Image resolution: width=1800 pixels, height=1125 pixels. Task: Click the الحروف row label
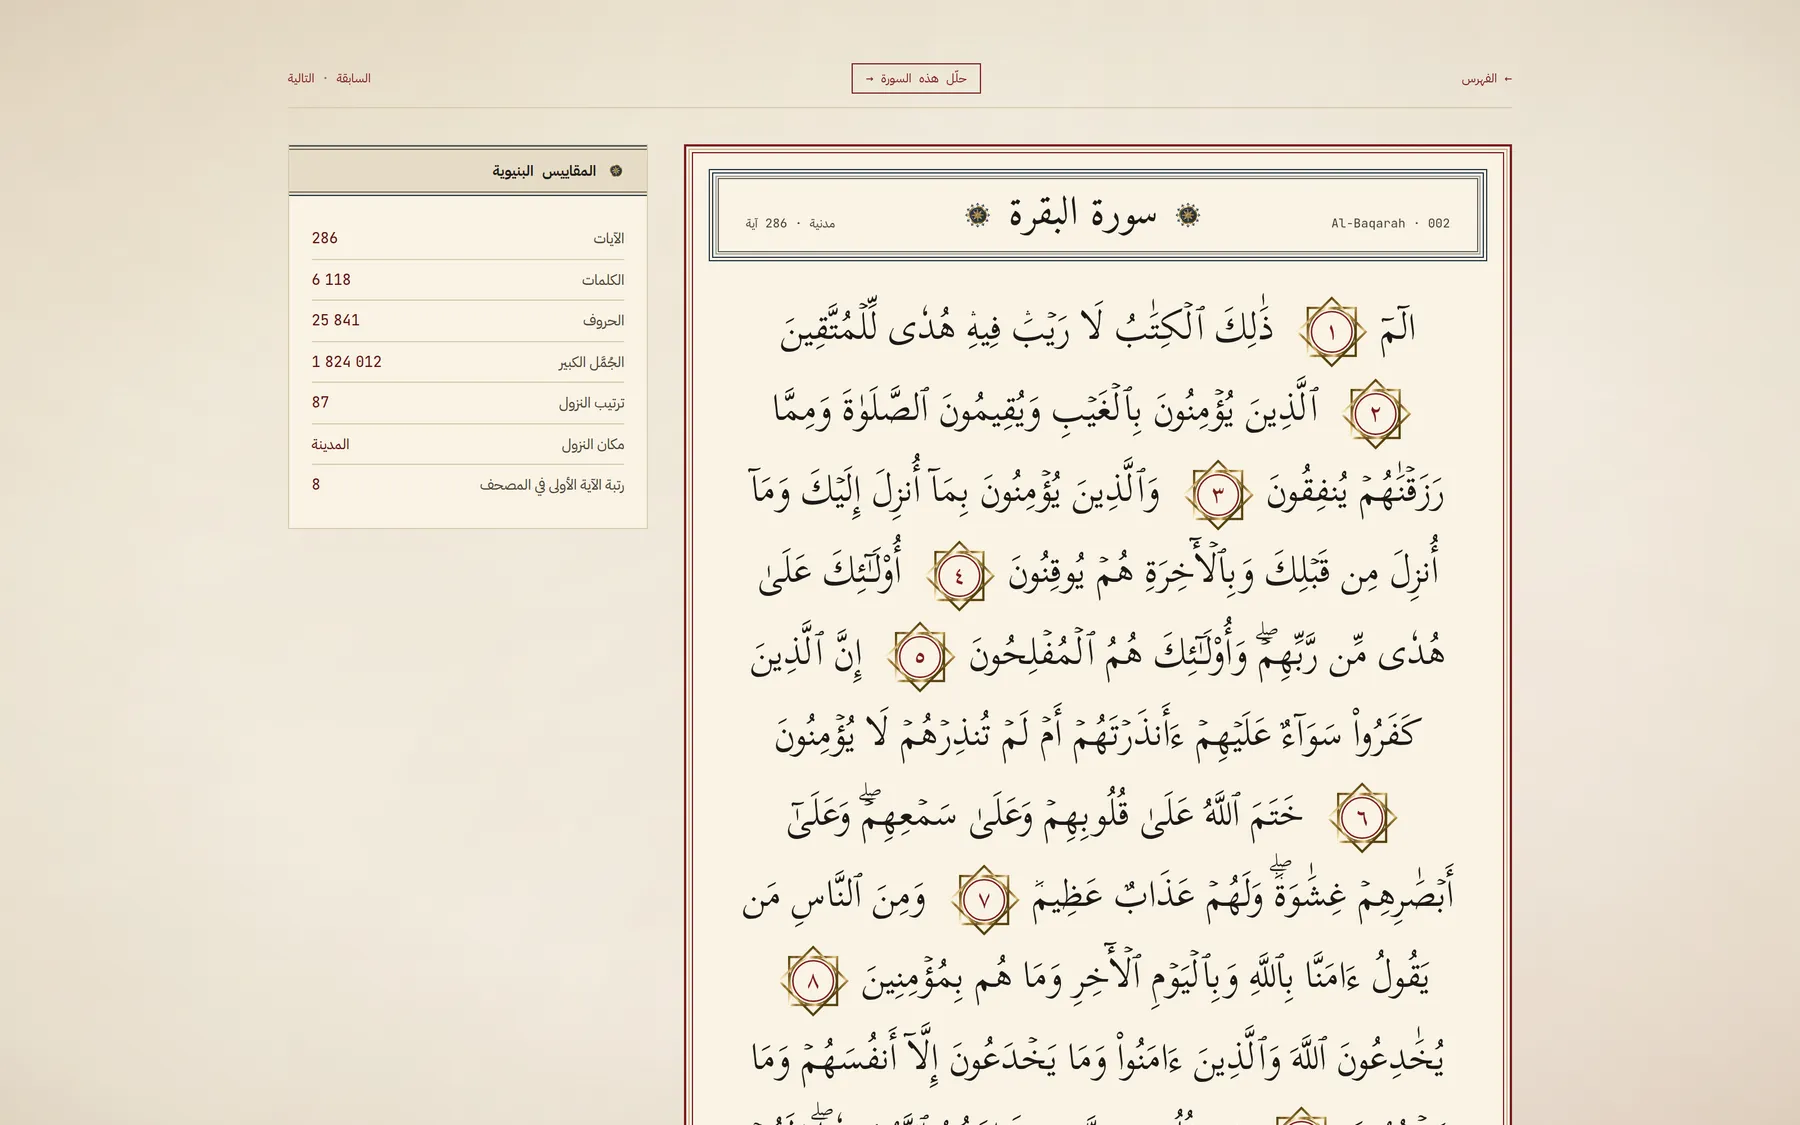(603, 320)
